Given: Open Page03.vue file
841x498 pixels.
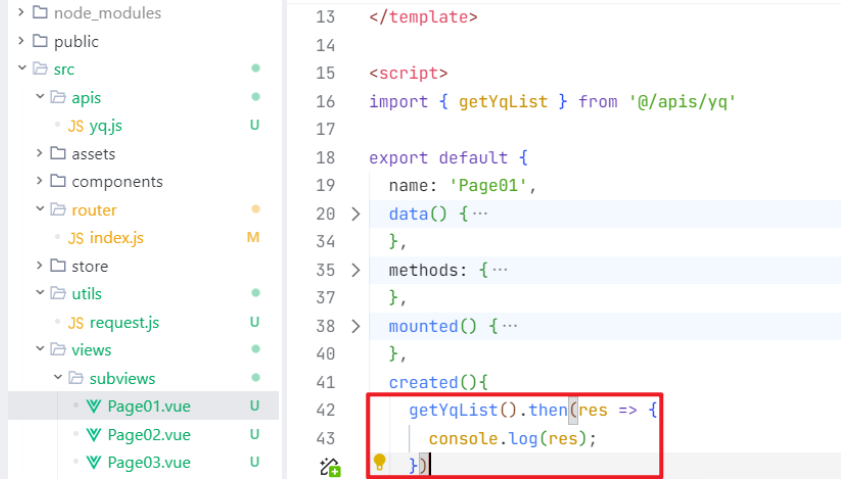Looking at the screenshot, I should [149, 463].
